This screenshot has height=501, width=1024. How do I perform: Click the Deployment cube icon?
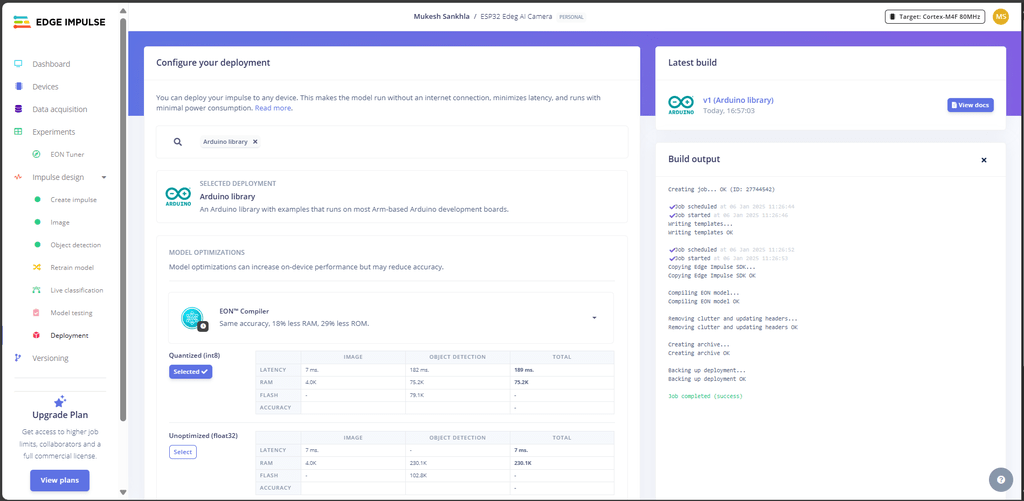point(37,335)
